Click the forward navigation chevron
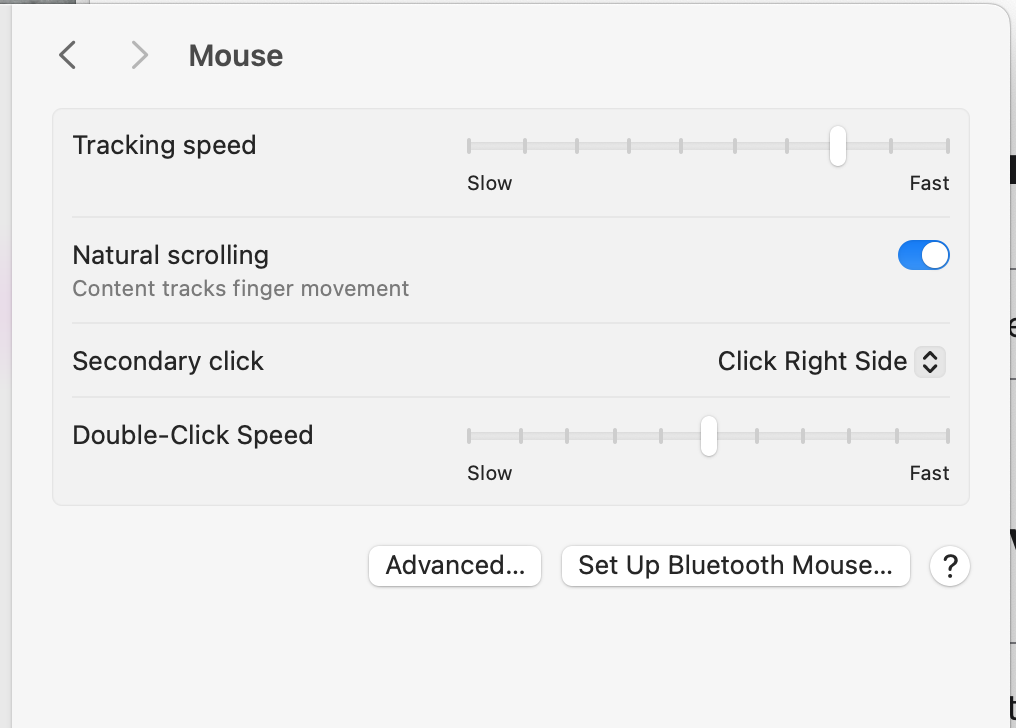 (x=139, y=55)
